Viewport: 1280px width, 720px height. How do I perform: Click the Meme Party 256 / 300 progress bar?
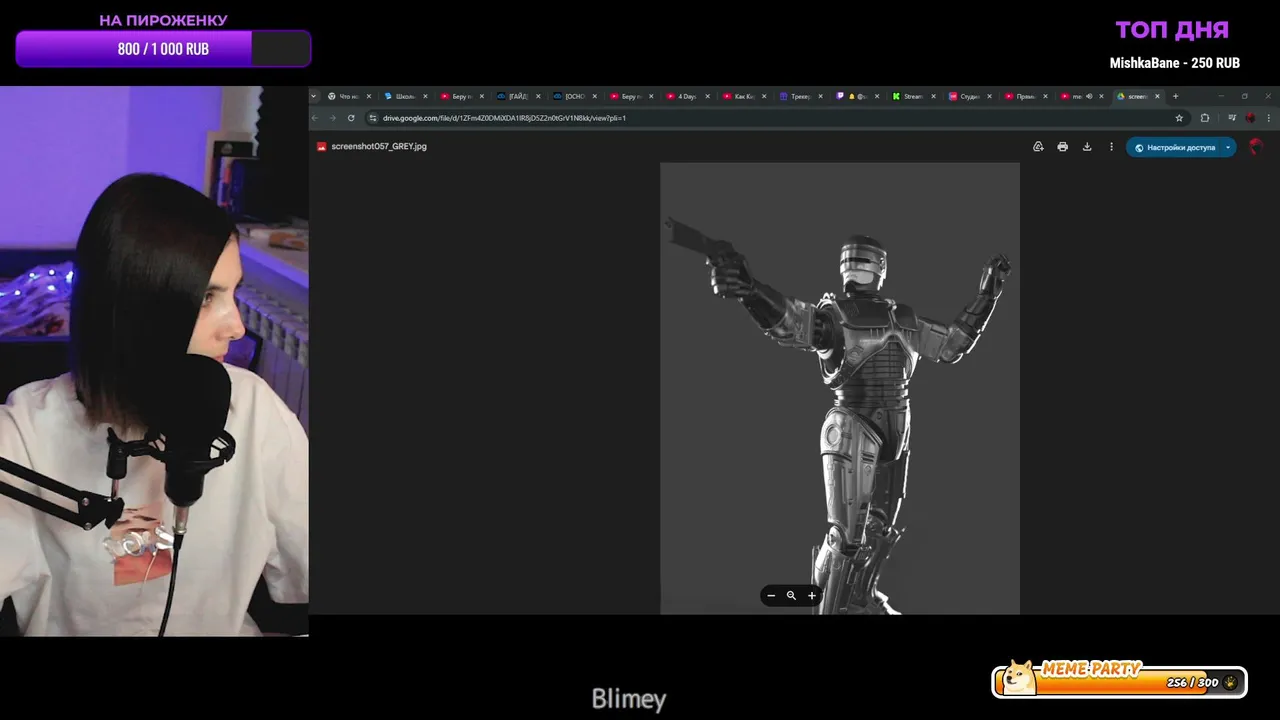[x=1120, y=682]
